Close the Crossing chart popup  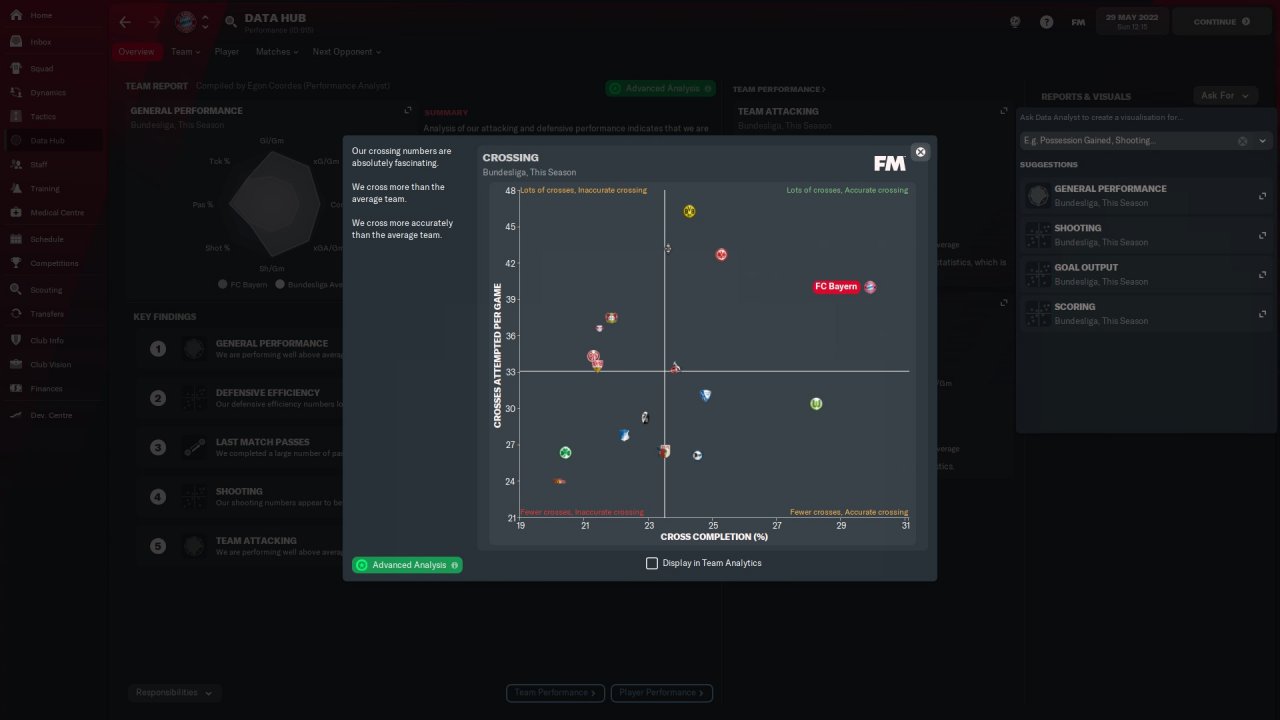coord(920,152)
